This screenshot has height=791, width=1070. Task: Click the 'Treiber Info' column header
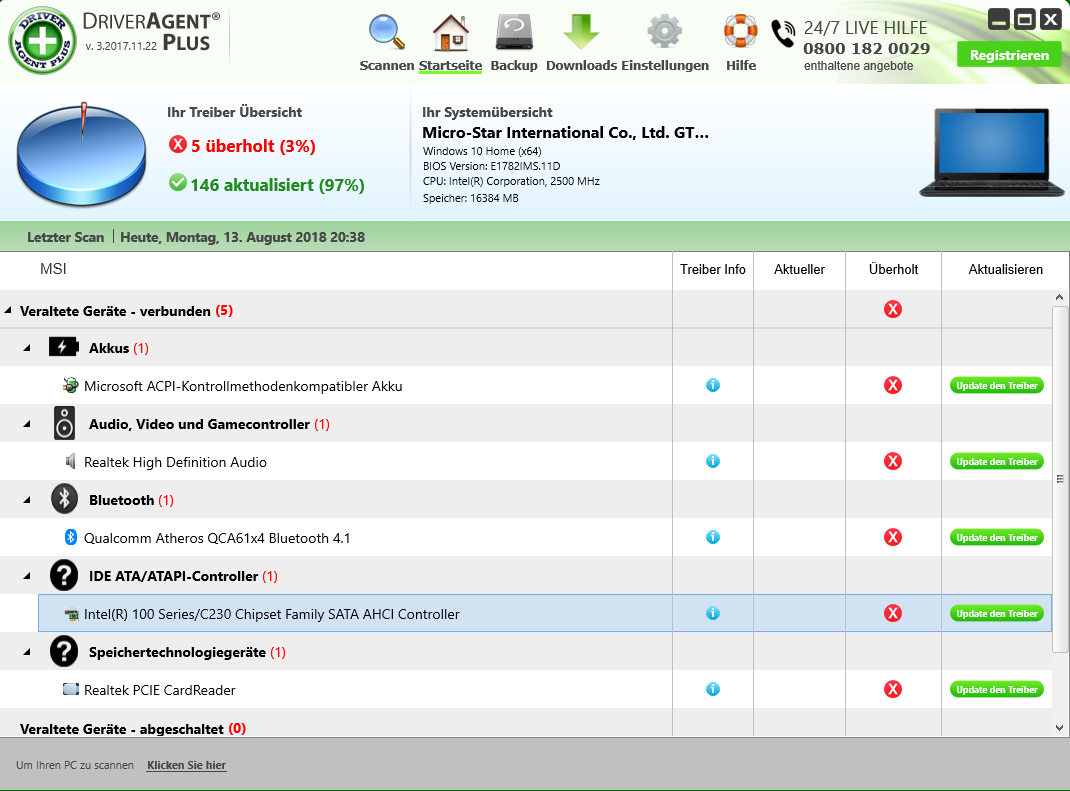712,270
